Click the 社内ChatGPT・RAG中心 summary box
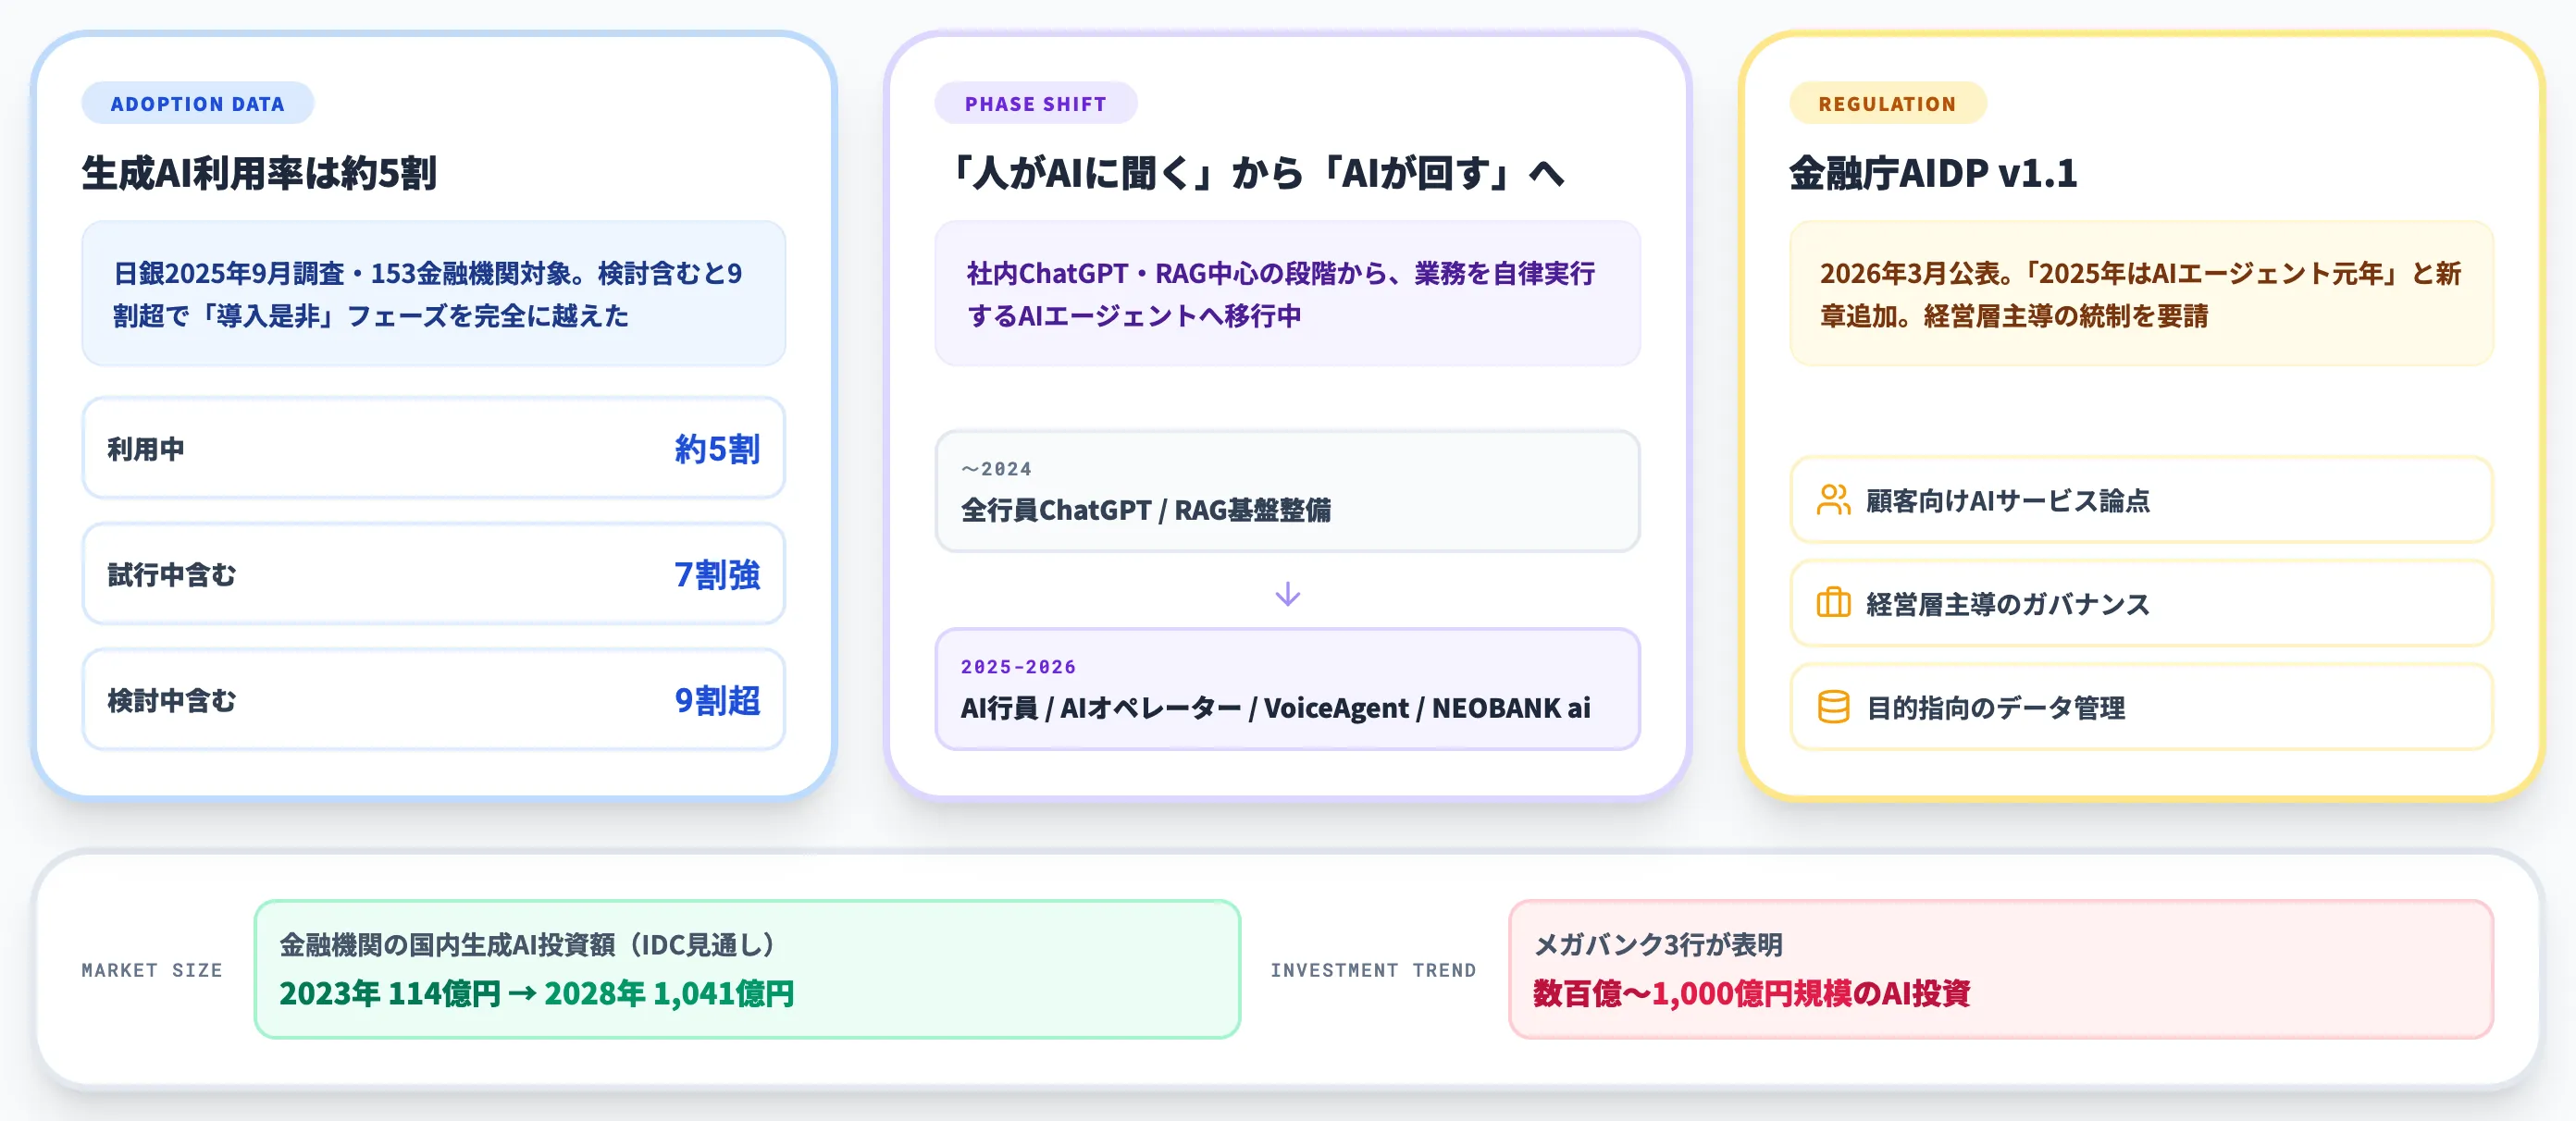Screen dimensions: 2576x1121 (x=1287, y=293)
